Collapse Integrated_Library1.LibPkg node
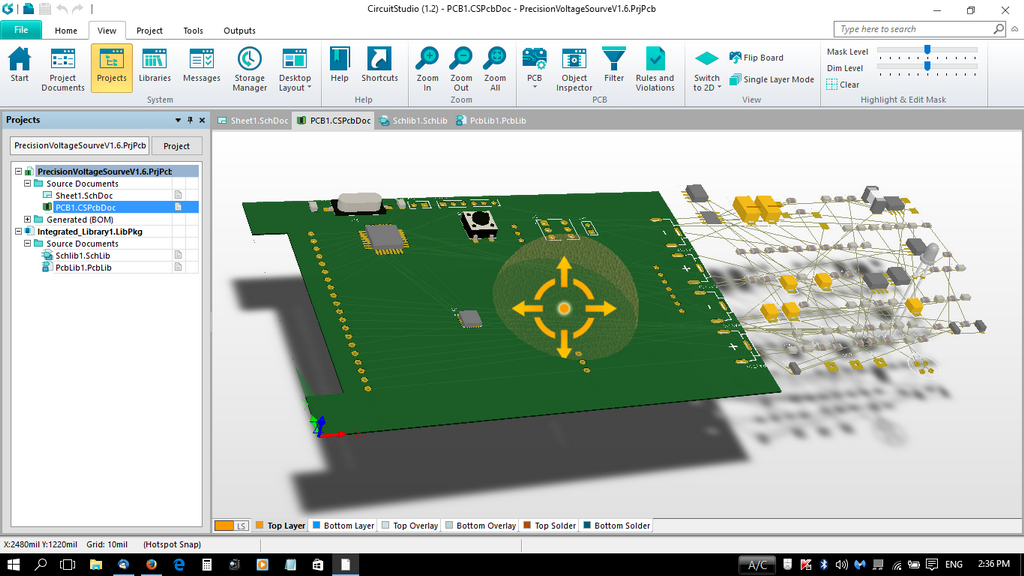 point(18,231)
